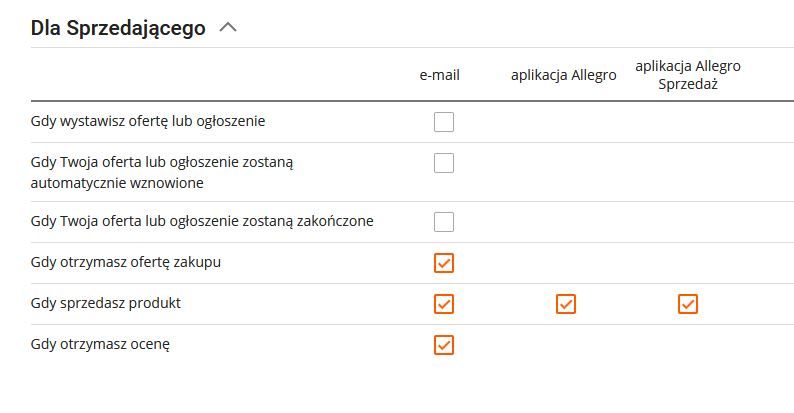
Task: Uncheck e-mail for Gdy sprzedasz produkt
Action: 444,304
